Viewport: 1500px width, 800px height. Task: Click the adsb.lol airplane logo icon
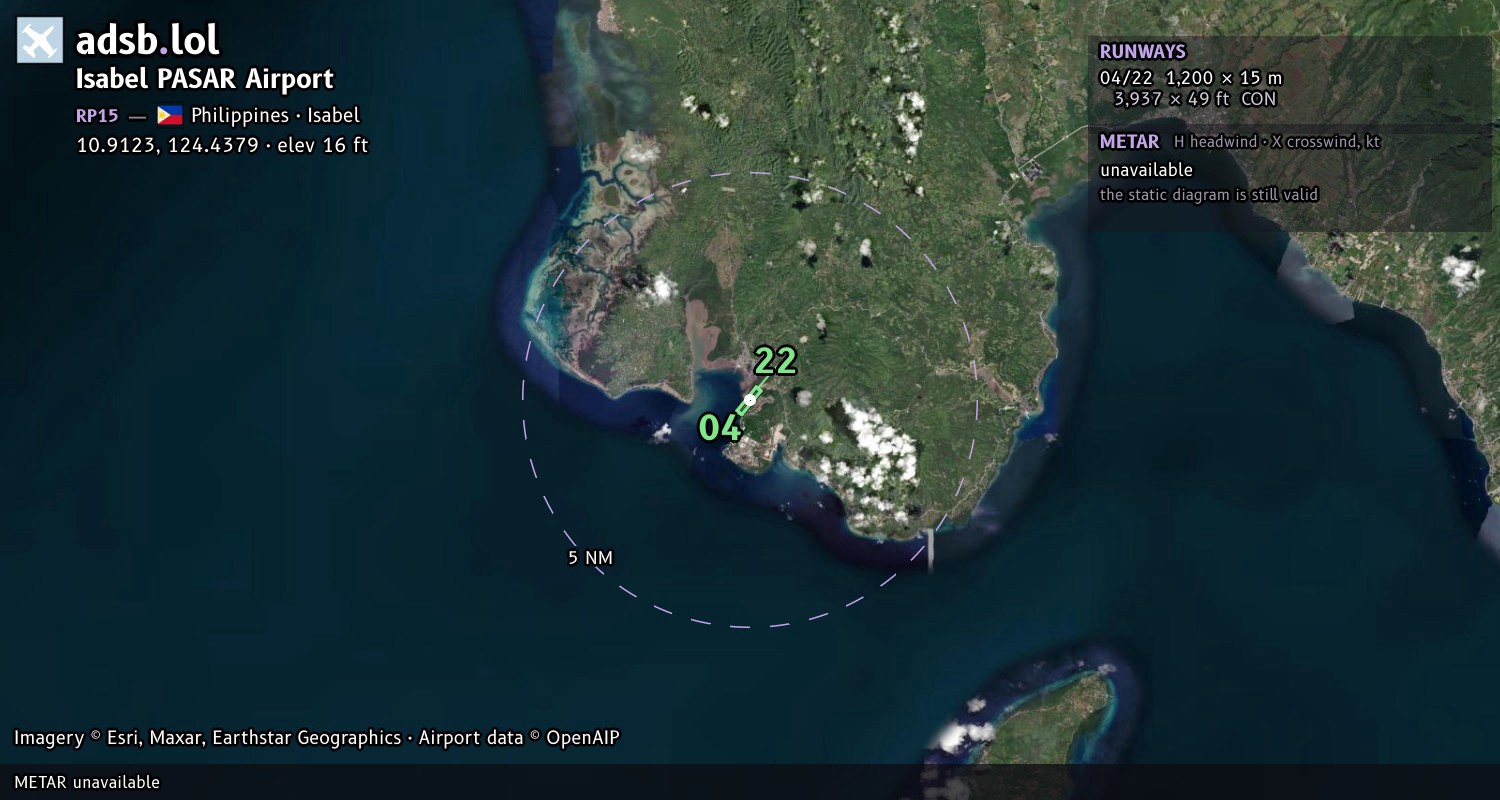click(x=40, y=40)
